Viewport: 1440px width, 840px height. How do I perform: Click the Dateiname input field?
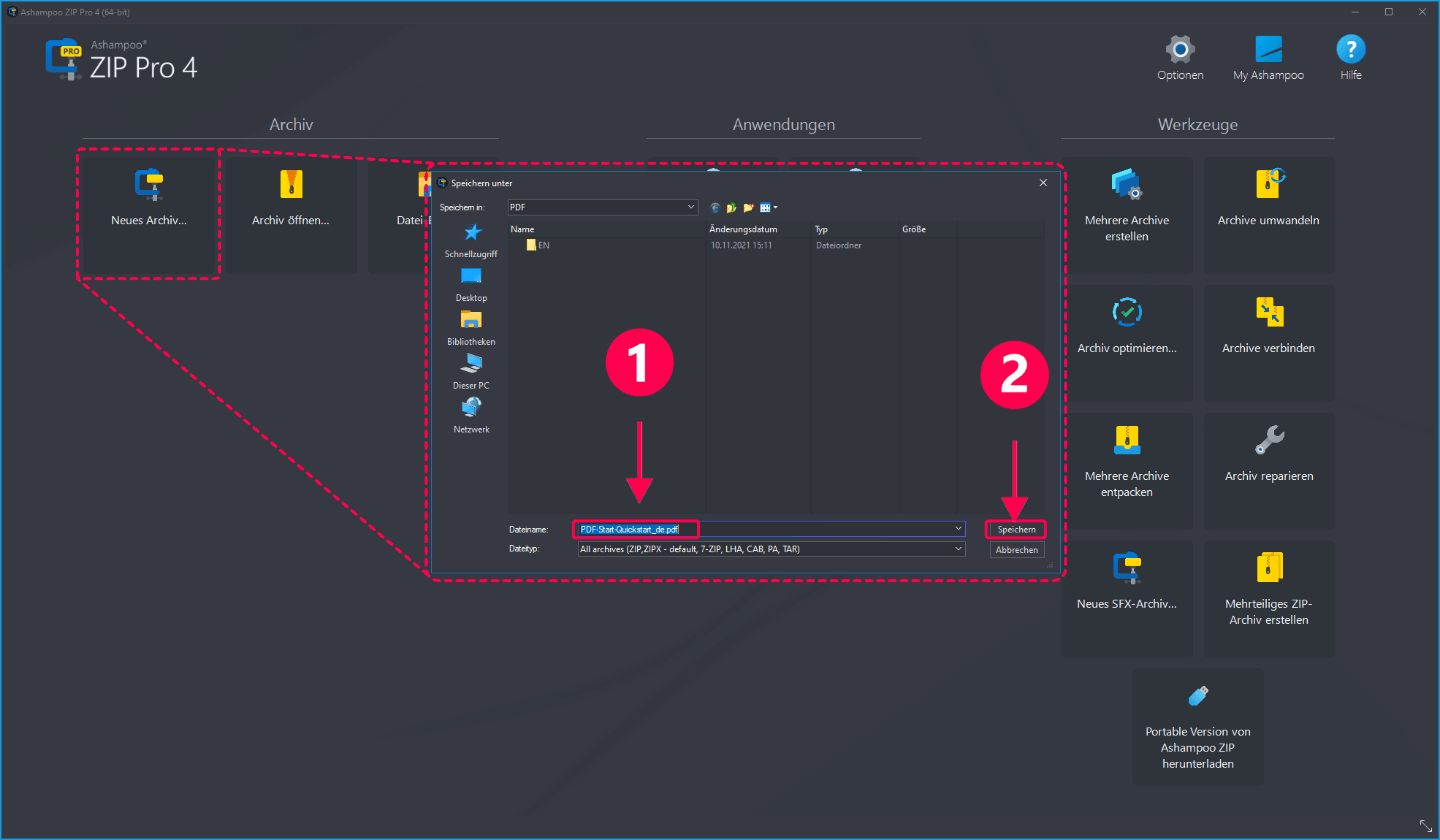click(771, 528)
